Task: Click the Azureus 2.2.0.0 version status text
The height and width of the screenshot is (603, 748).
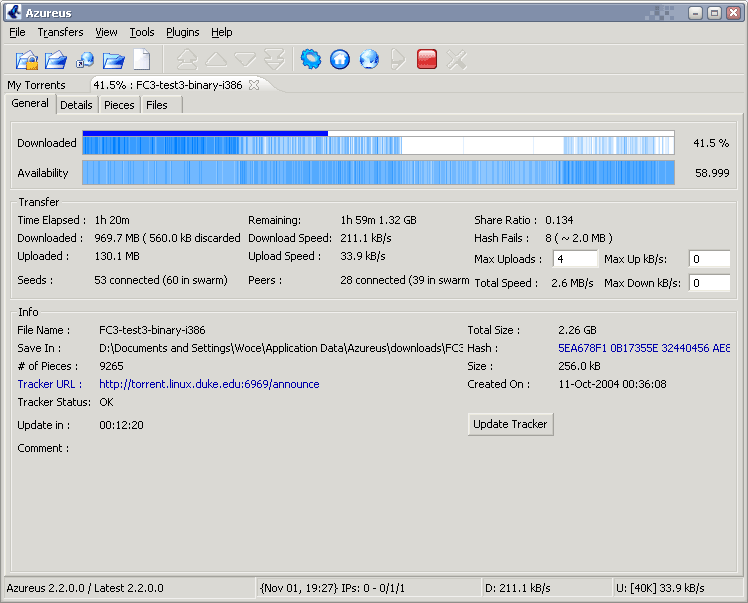Action: click(85, 588)
